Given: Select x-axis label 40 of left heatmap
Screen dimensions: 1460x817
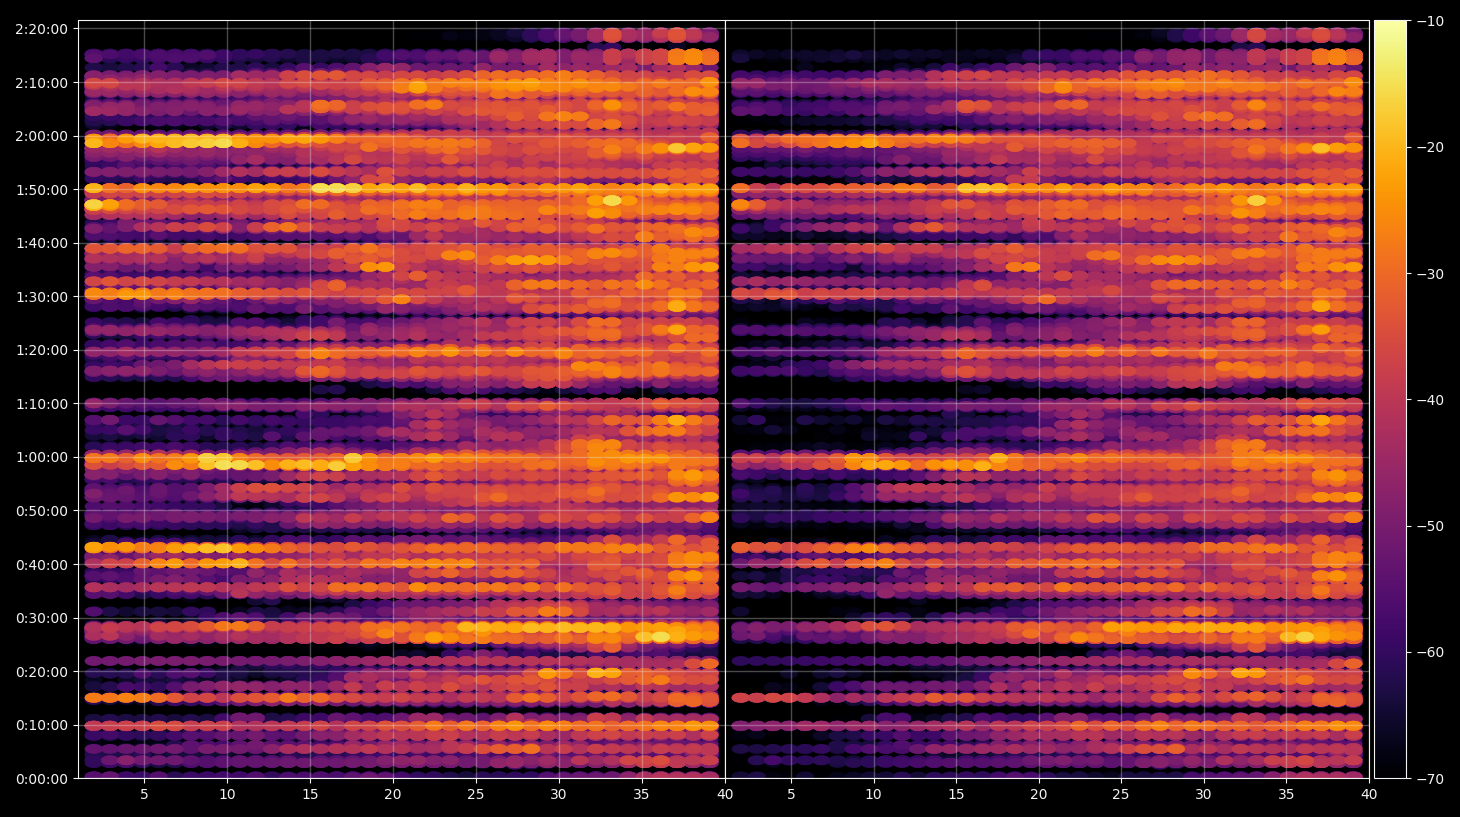Looking at the screenshot, I should pos(724,795).
